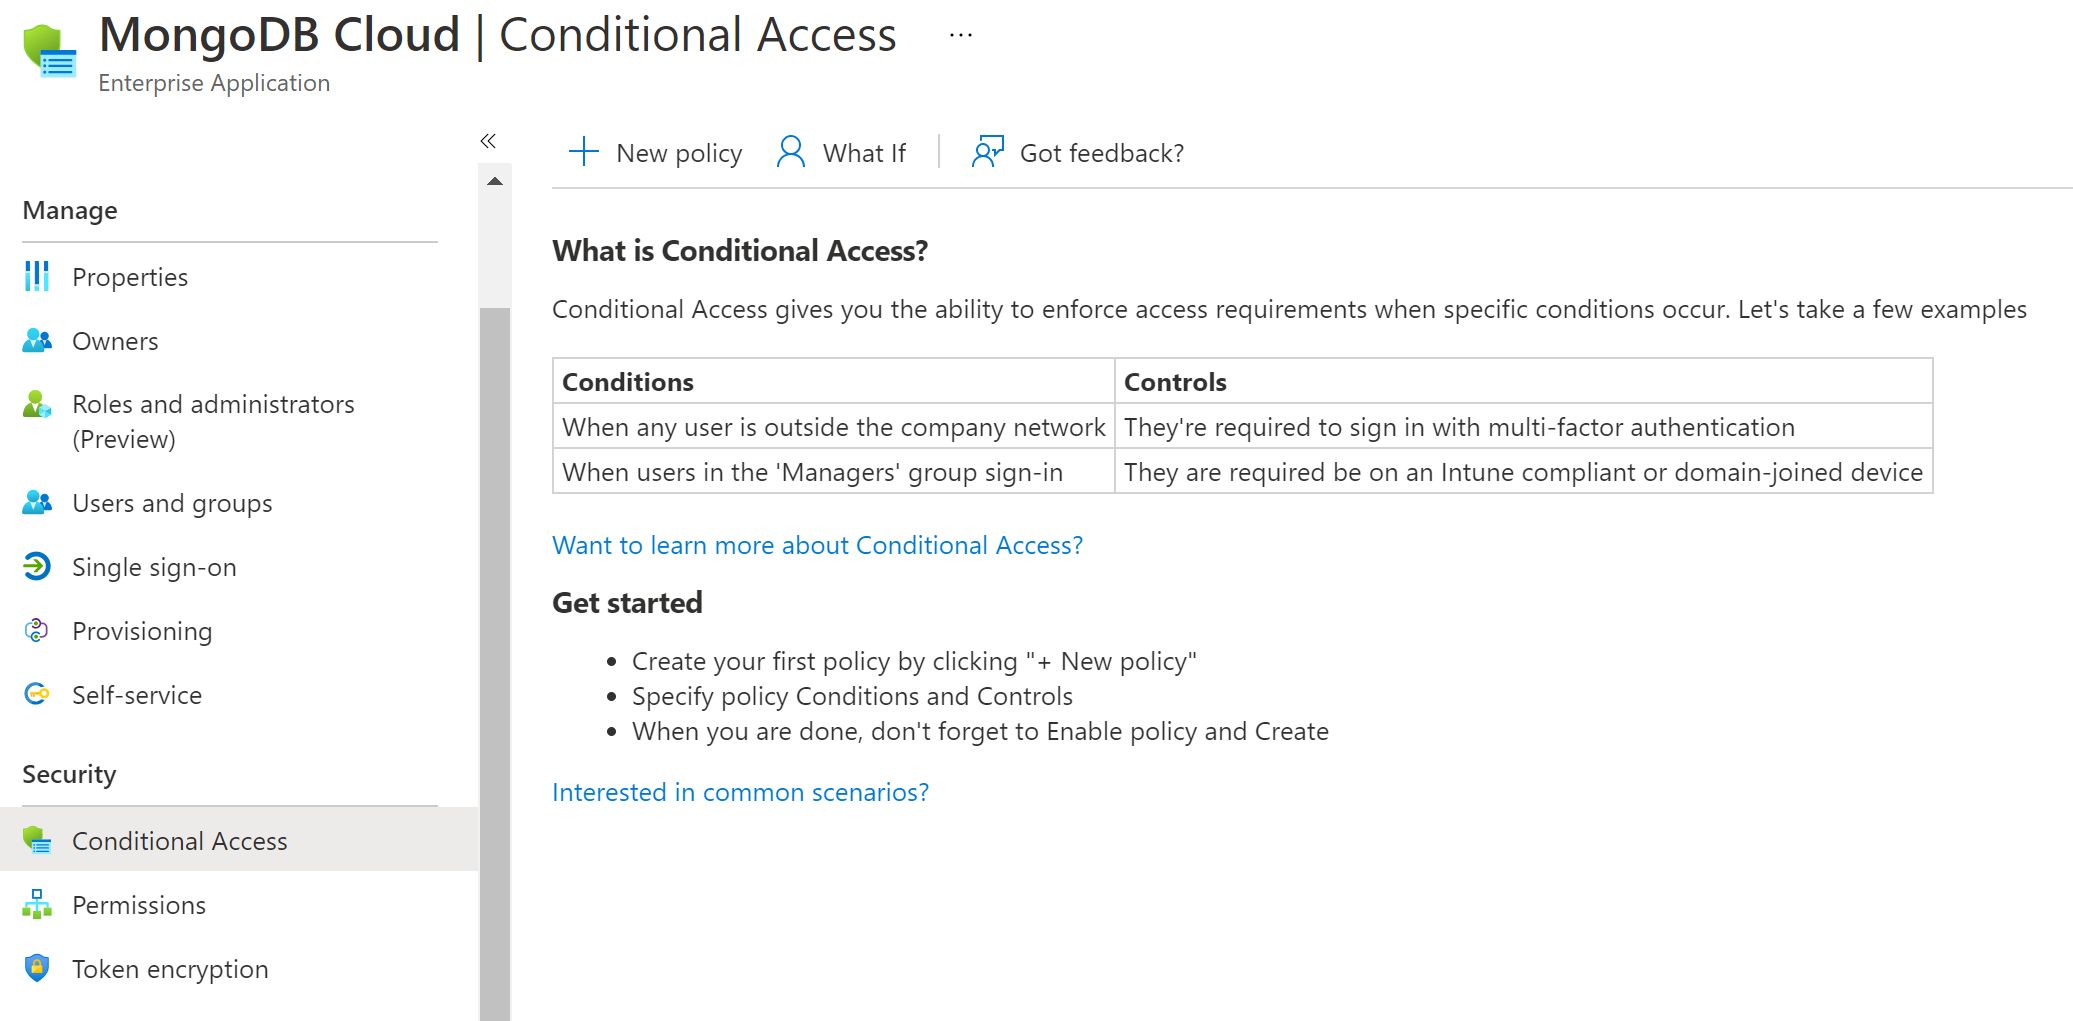Open the What If tool
Viewport: 2073px width, 1021px height.
[842, 153]
